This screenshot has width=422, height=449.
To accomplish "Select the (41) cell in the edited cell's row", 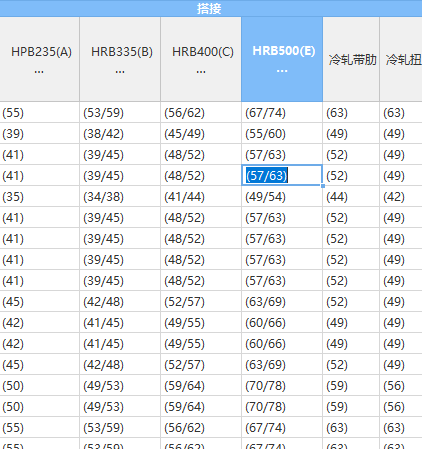I will click(40, 175).
